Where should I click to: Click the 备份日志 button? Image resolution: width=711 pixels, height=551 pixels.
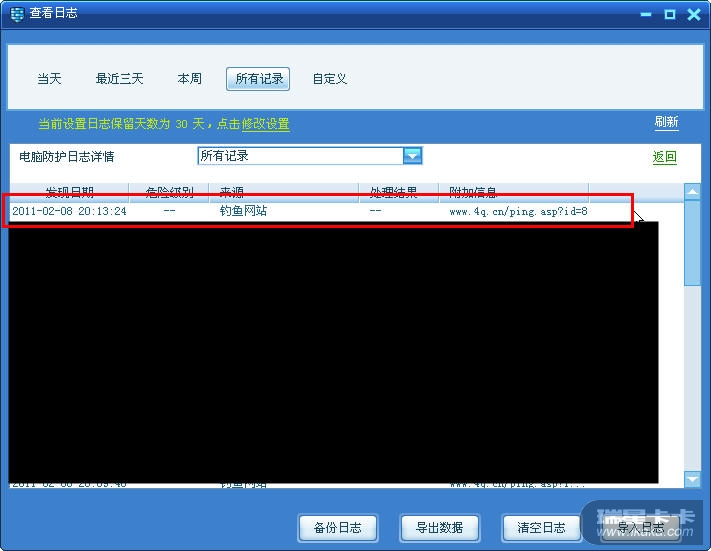click(338, 528)
